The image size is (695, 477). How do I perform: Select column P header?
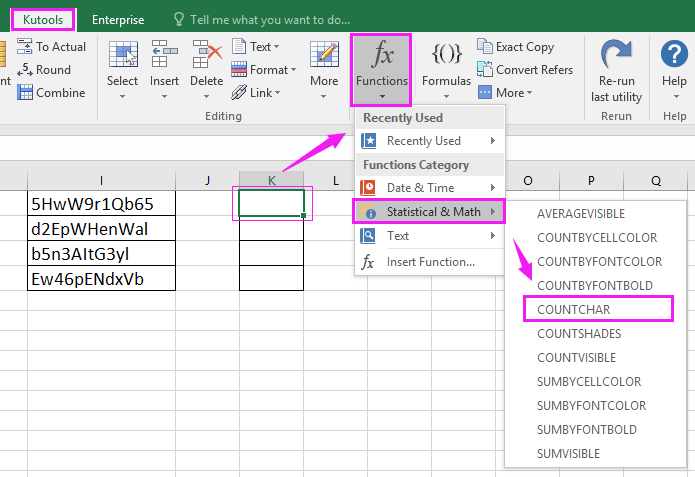click(x=591, y=180)
